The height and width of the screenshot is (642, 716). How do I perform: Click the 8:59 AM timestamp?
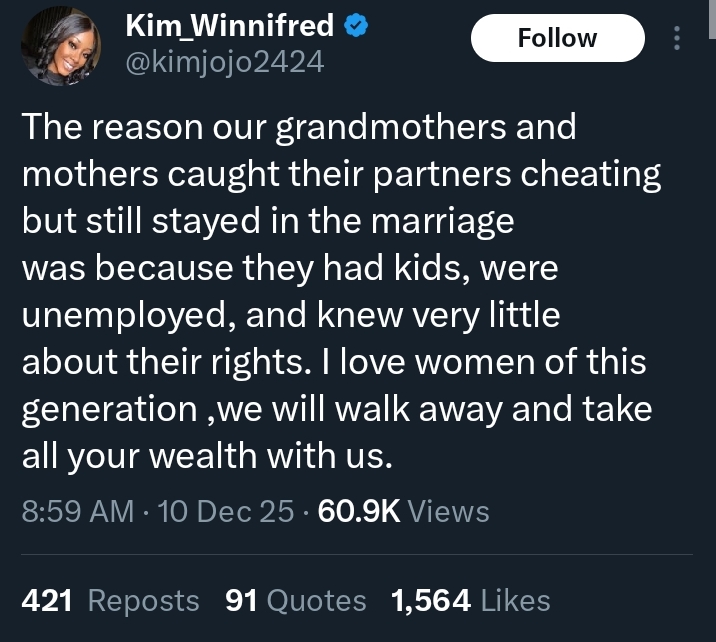point(78,512)
